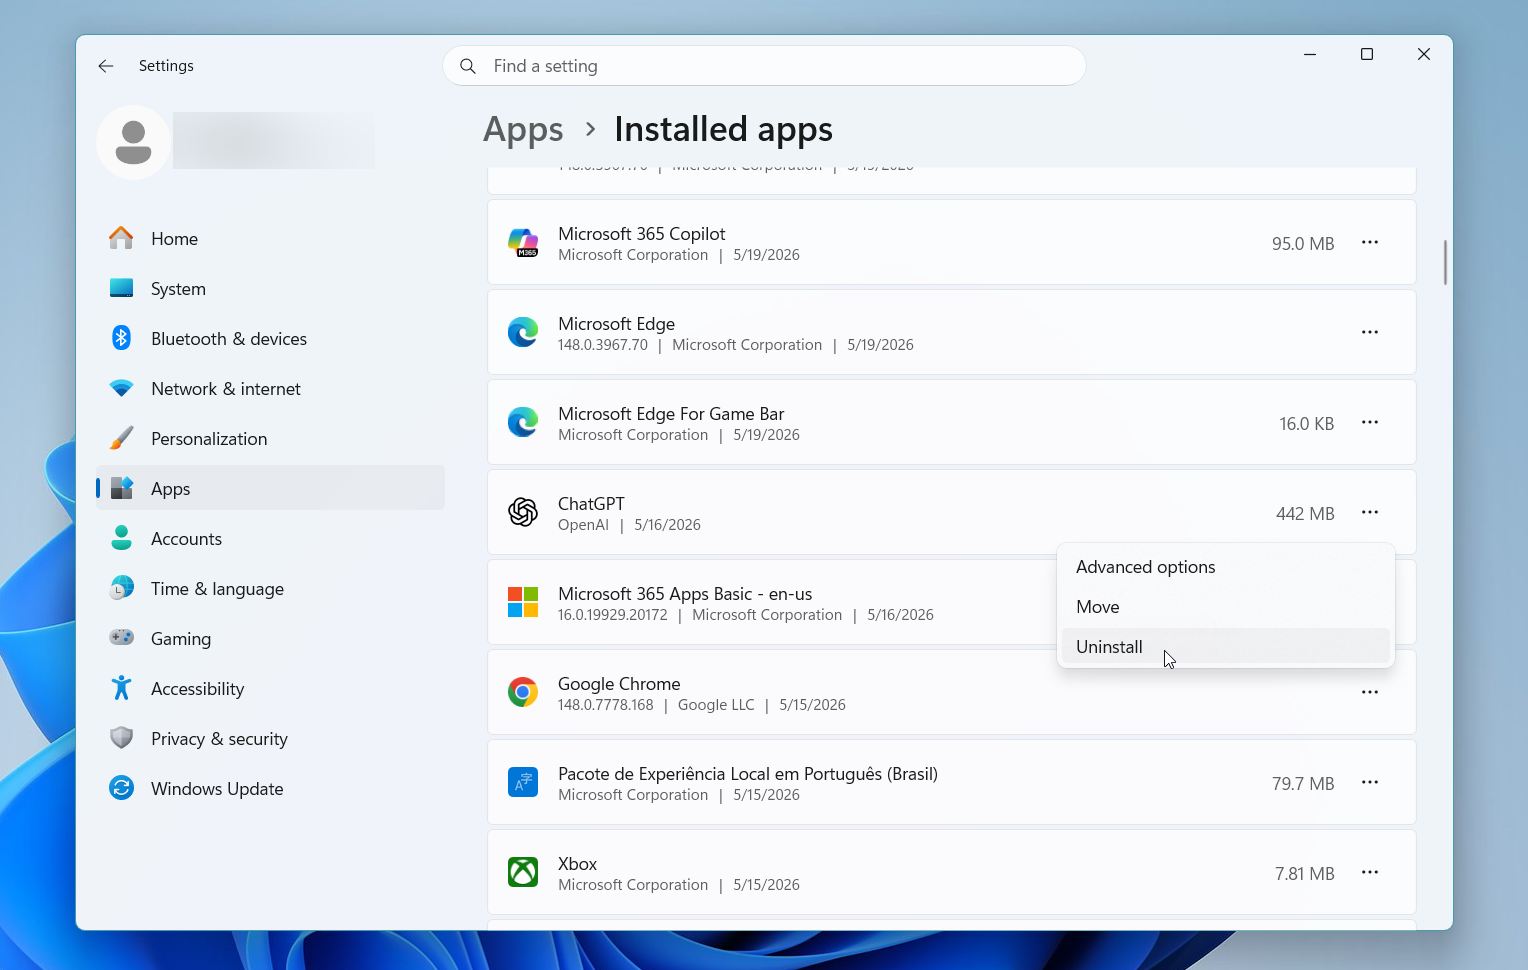Viewport: 1528px width, 970px height.
Task: Click the System monitor icon
Action: (x=121, y=288)
